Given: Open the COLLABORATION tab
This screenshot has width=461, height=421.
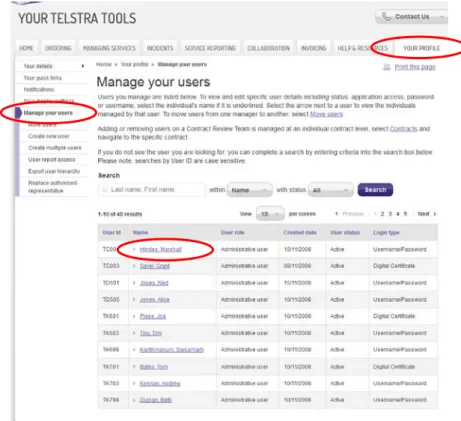Looking at the screenshot, I should pyautogui.click(x=268, y=48).
